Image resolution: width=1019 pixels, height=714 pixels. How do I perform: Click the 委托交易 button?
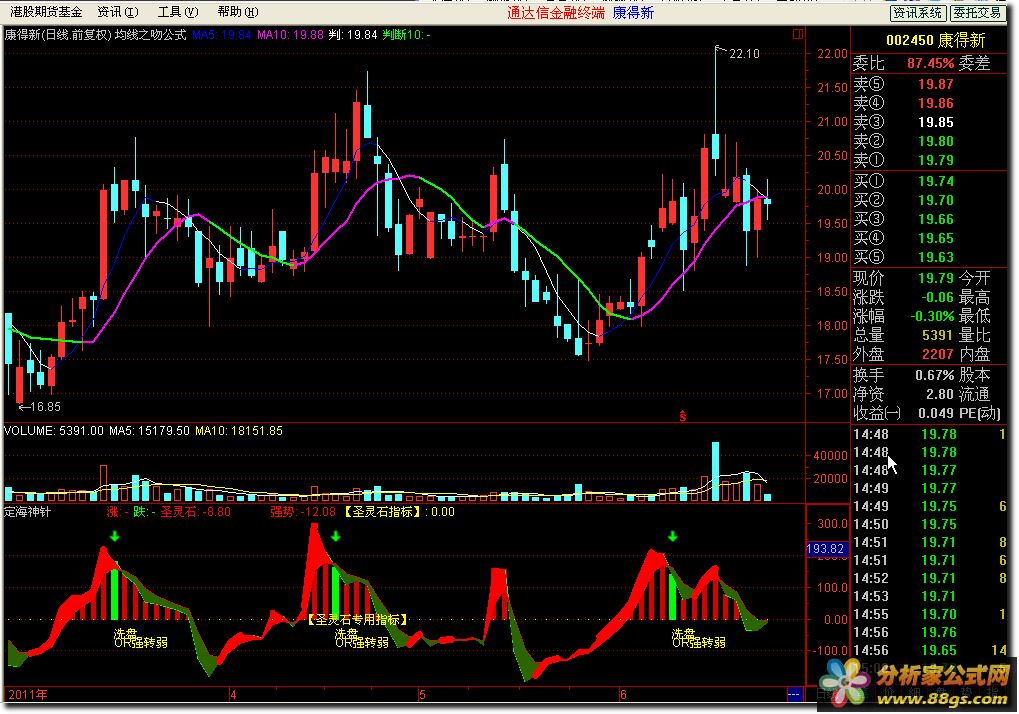977,12
